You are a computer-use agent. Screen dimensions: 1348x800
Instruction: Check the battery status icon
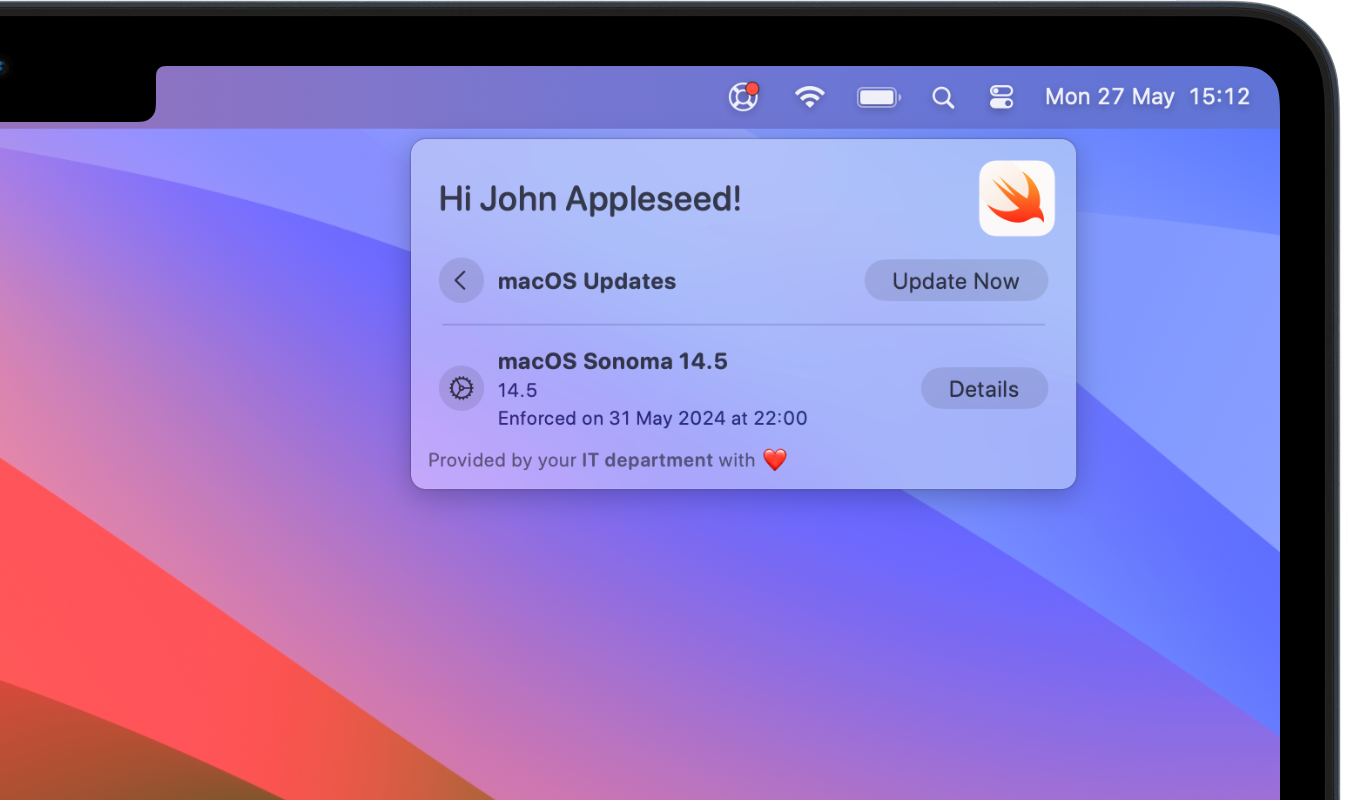tap(879, 97)
